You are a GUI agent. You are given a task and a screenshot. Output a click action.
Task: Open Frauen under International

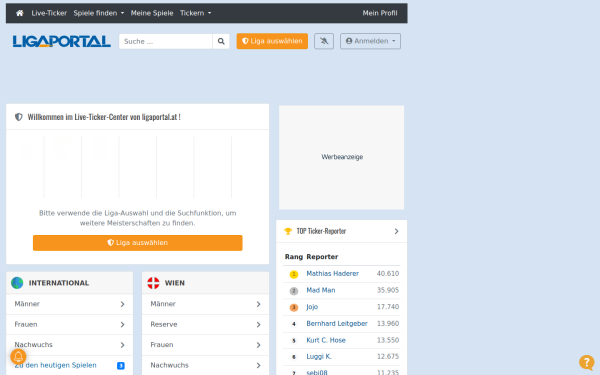pyautogui.click(x=70, y=324)
